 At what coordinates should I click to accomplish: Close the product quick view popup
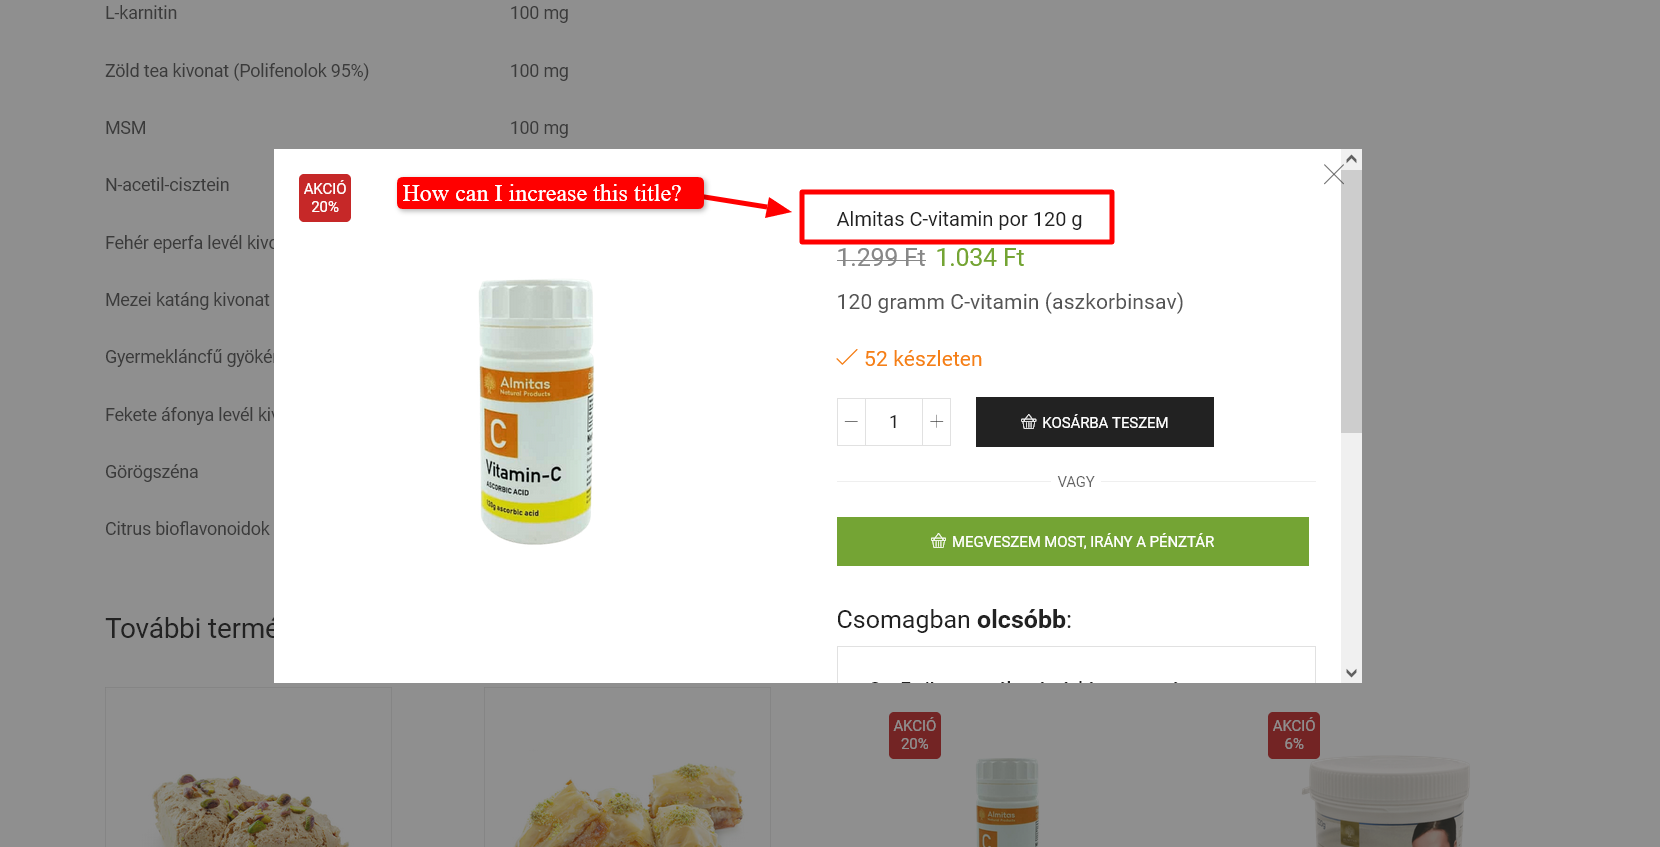[1333, 174]
